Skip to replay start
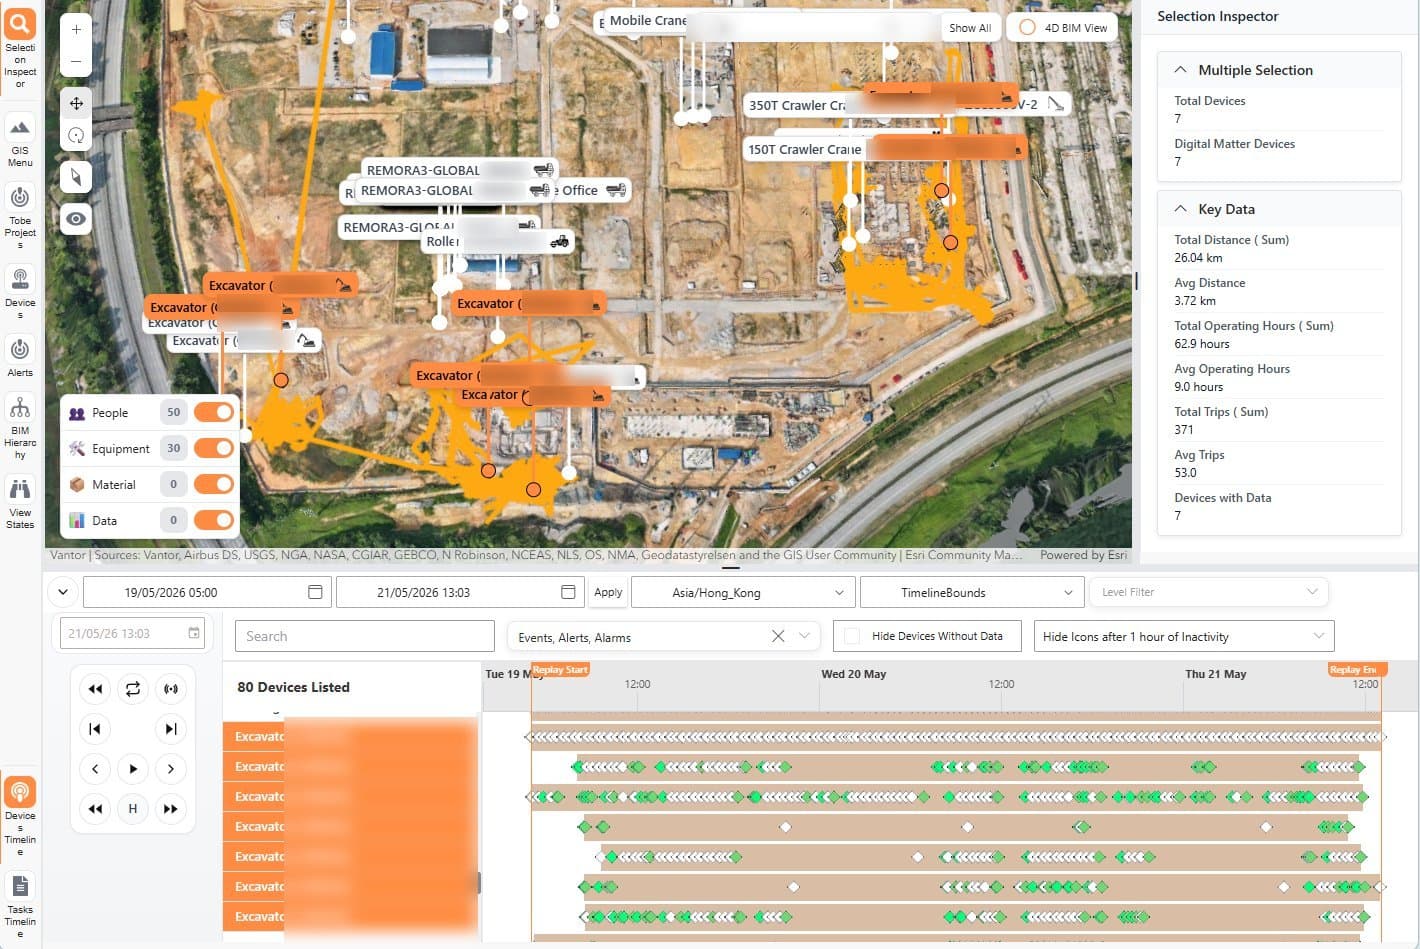Screen dimensions: 1420x949 [95, 728]
